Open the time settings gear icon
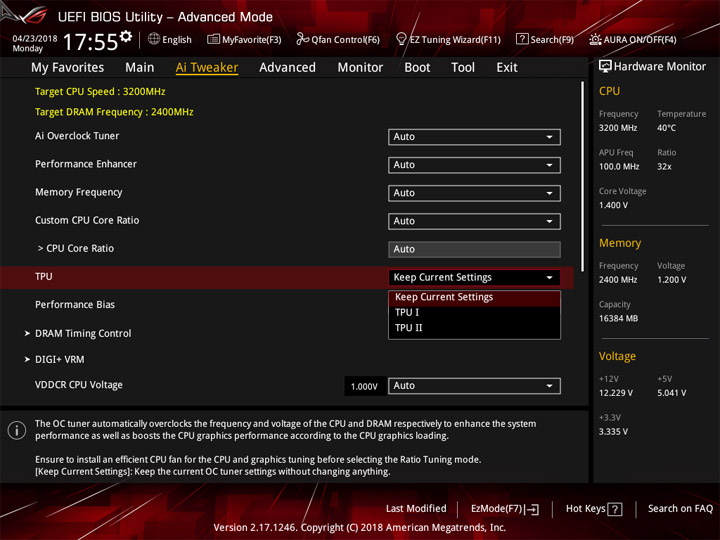Screen dimensions: 720x540 [x=126, y=36]
